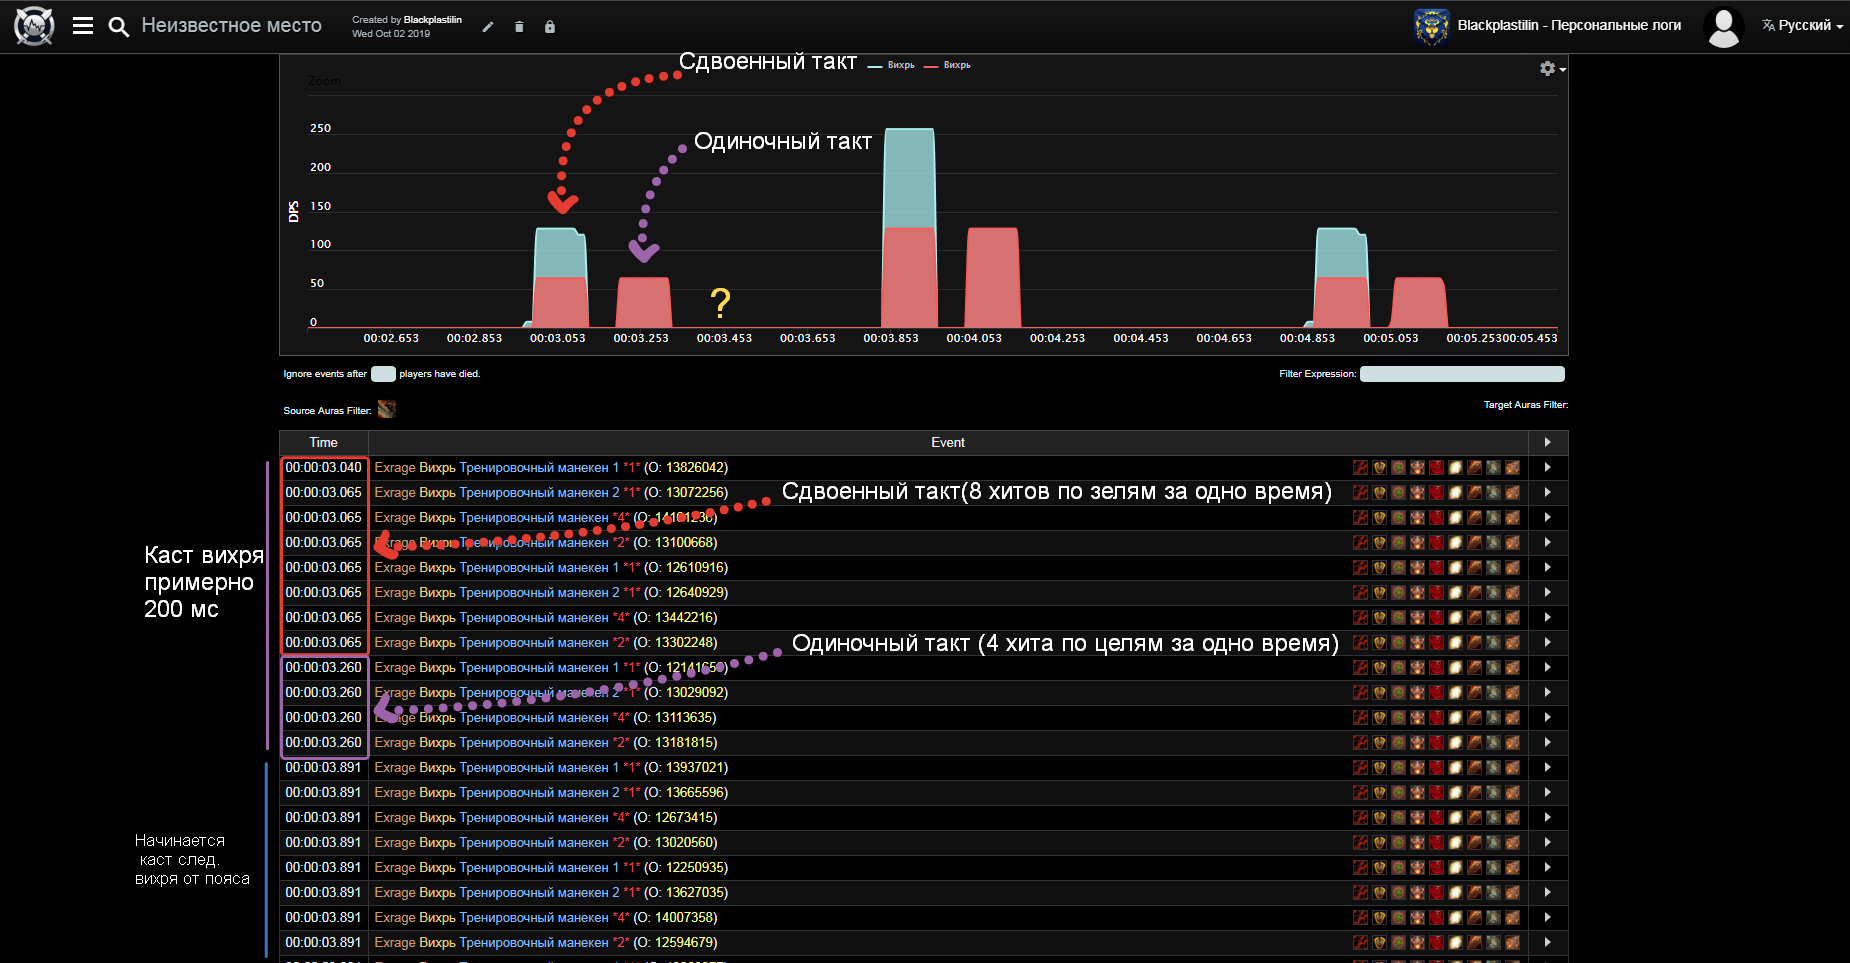This screenshot has height=963, width=1850.
Task: Click the Source Auras Filter buff icon
Action: (387, 409)
